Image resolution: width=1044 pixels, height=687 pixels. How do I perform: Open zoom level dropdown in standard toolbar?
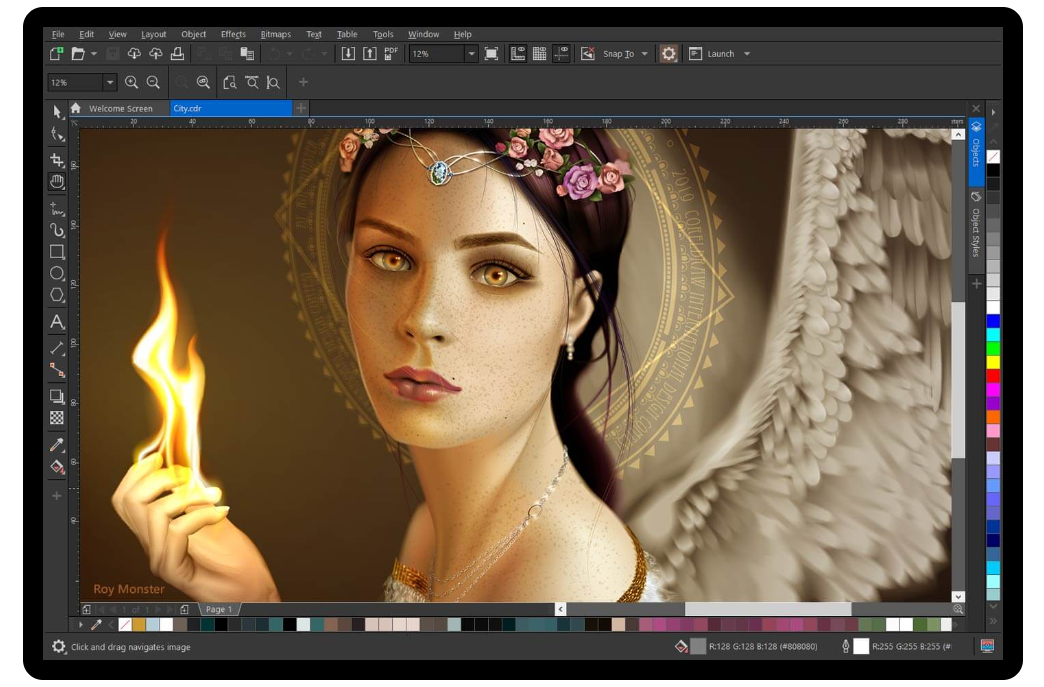pos(470,54)
